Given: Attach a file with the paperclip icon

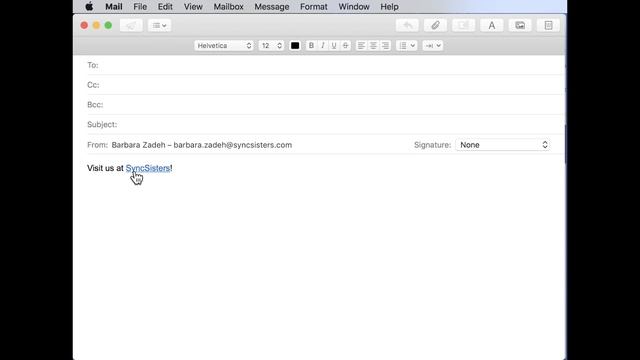Looking at the screenshot, I should (435, 25).
